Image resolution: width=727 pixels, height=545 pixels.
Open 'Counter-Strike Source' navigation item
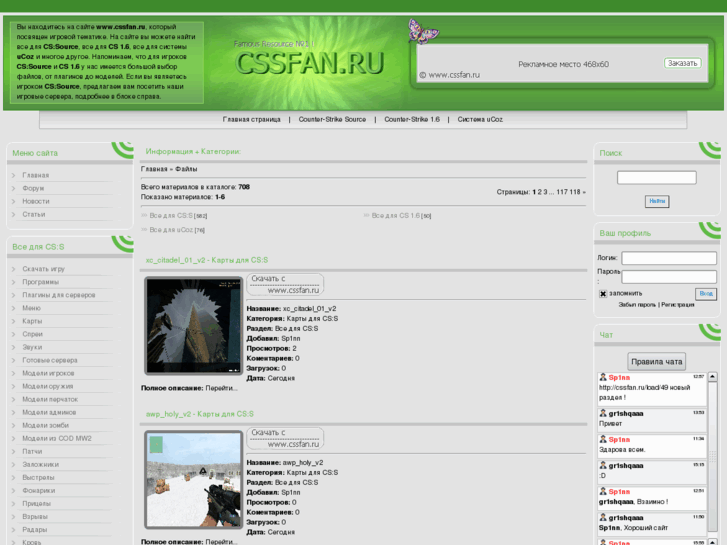(x=332, y=119)
